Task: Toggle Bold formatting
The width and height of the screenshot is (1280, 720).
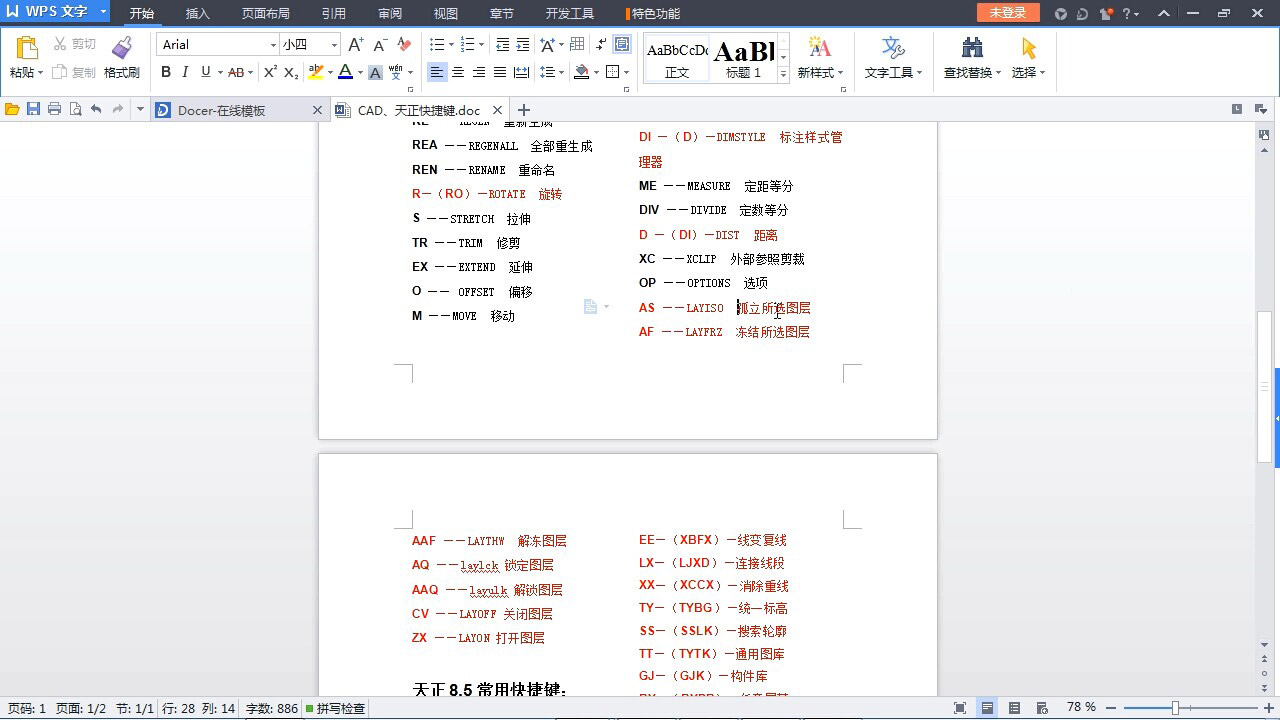Action: [166, 72]
